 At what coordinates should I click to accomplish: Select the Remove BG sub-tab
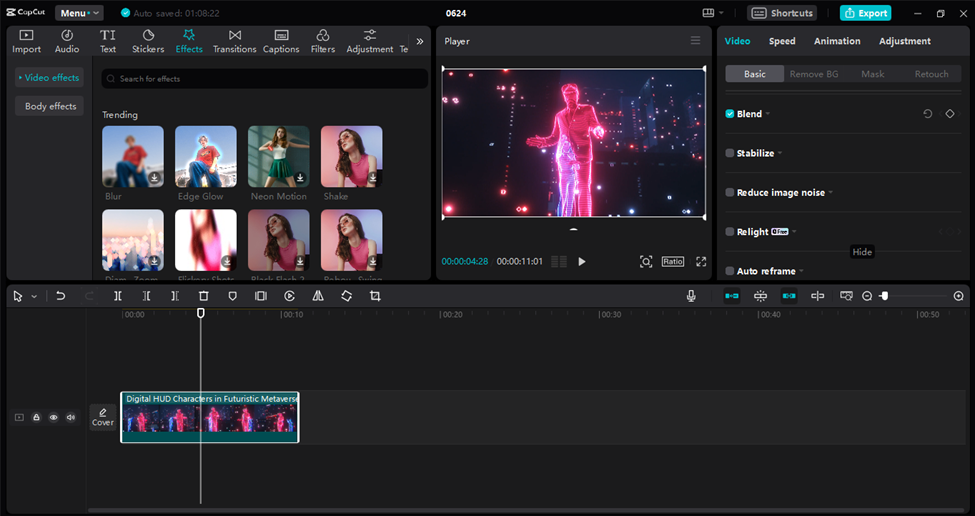(813, 73)
